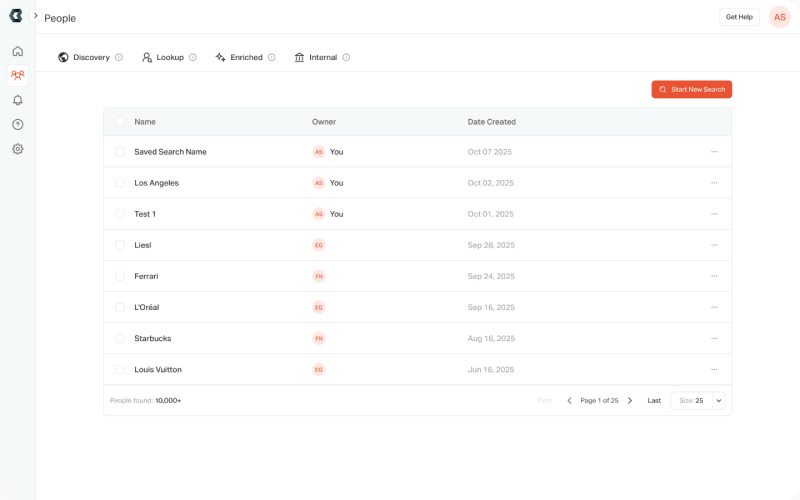Image resolution: width=800 pixels, height=500 pixels.
Task: Select the People icon in sidebar
Action: click(x=18, y=76)
